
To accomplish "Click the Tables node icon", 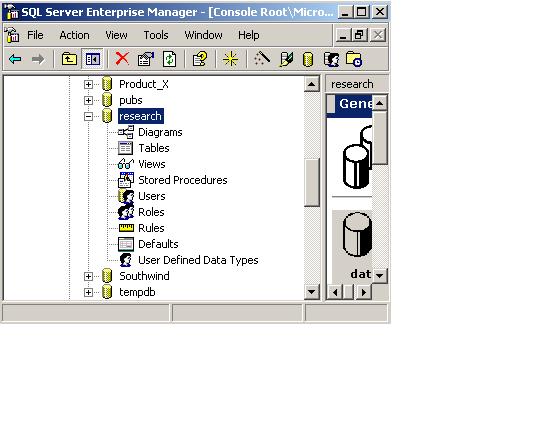I will 126,148.
